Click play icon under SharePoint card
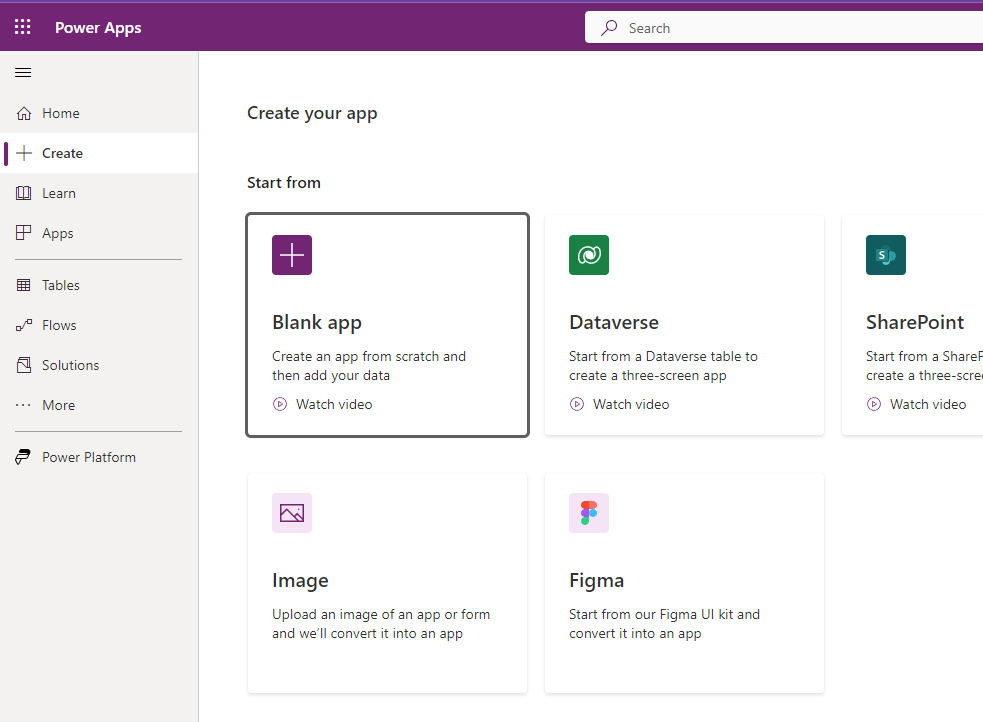The image size is (983, 722). pos(874,404)
